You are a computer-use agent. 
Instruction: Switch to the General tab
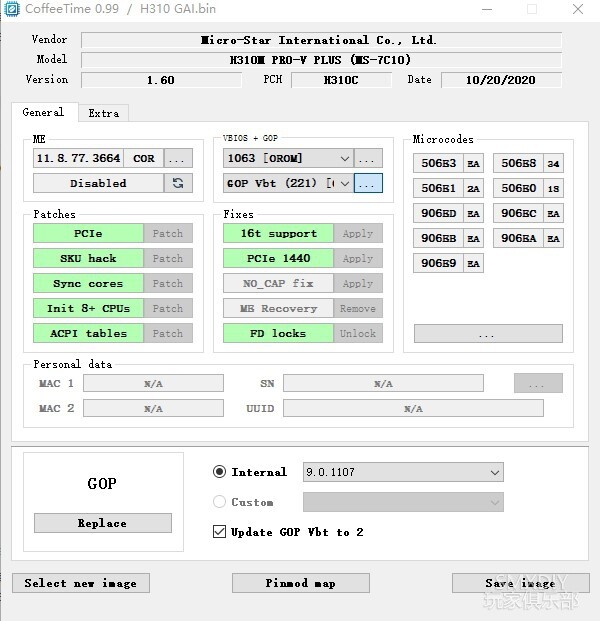pyautogui.click(x=44, y=112)
